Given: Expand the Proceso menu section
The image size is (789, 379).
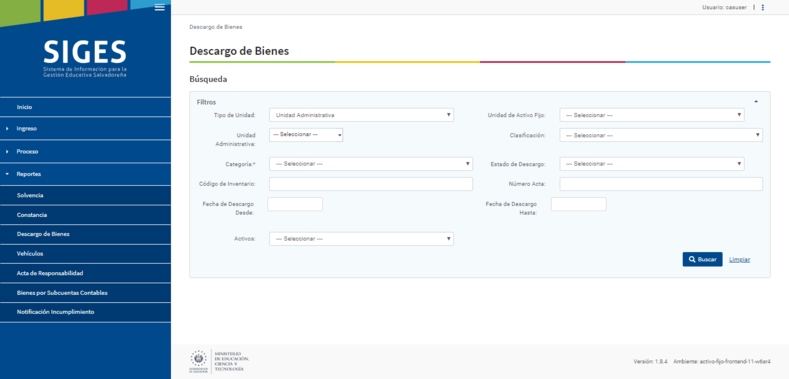Looking at the screenshot, I should click(x=85, y=151).
